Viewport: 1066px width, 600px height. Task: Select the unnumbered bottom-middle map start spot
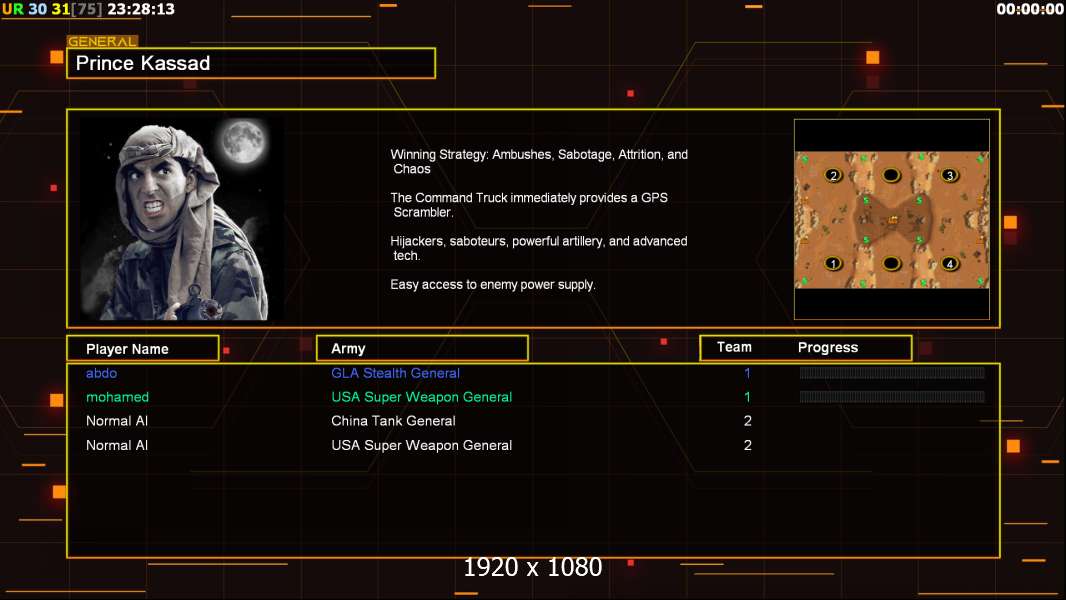click(891, 263)
